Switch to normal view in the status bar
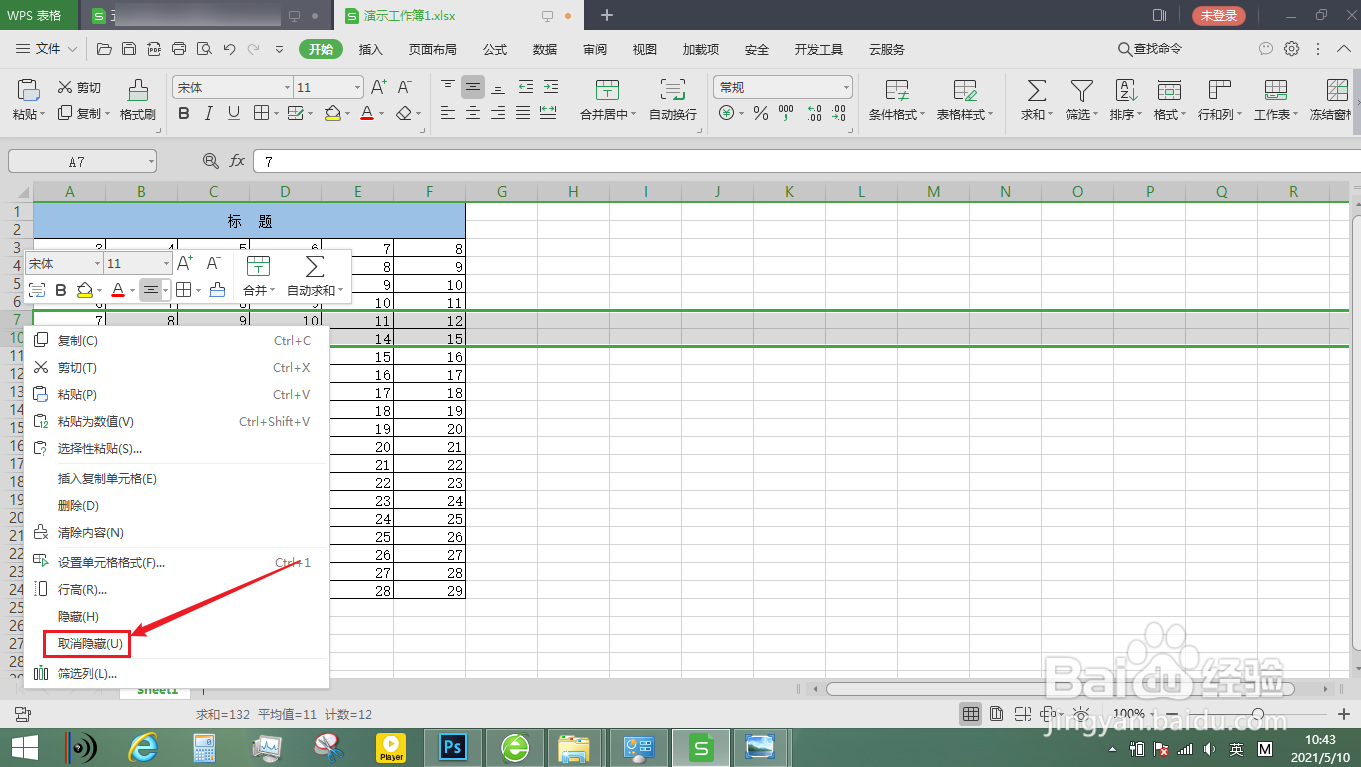 click(x=970, y=713)
